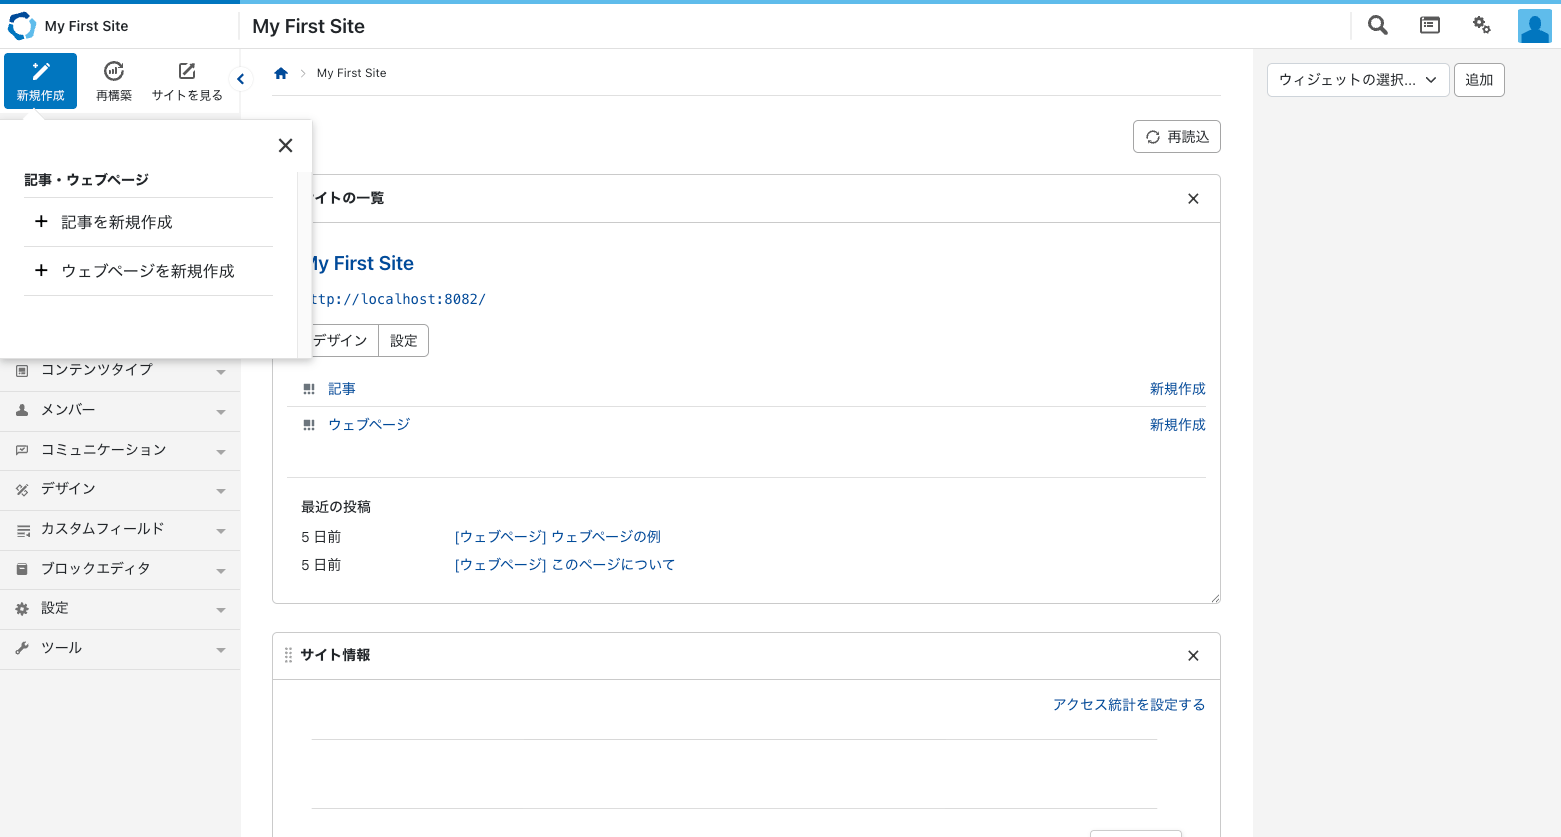
Task: Close the サイト情報 widget
Action: tap(1193, 656)
